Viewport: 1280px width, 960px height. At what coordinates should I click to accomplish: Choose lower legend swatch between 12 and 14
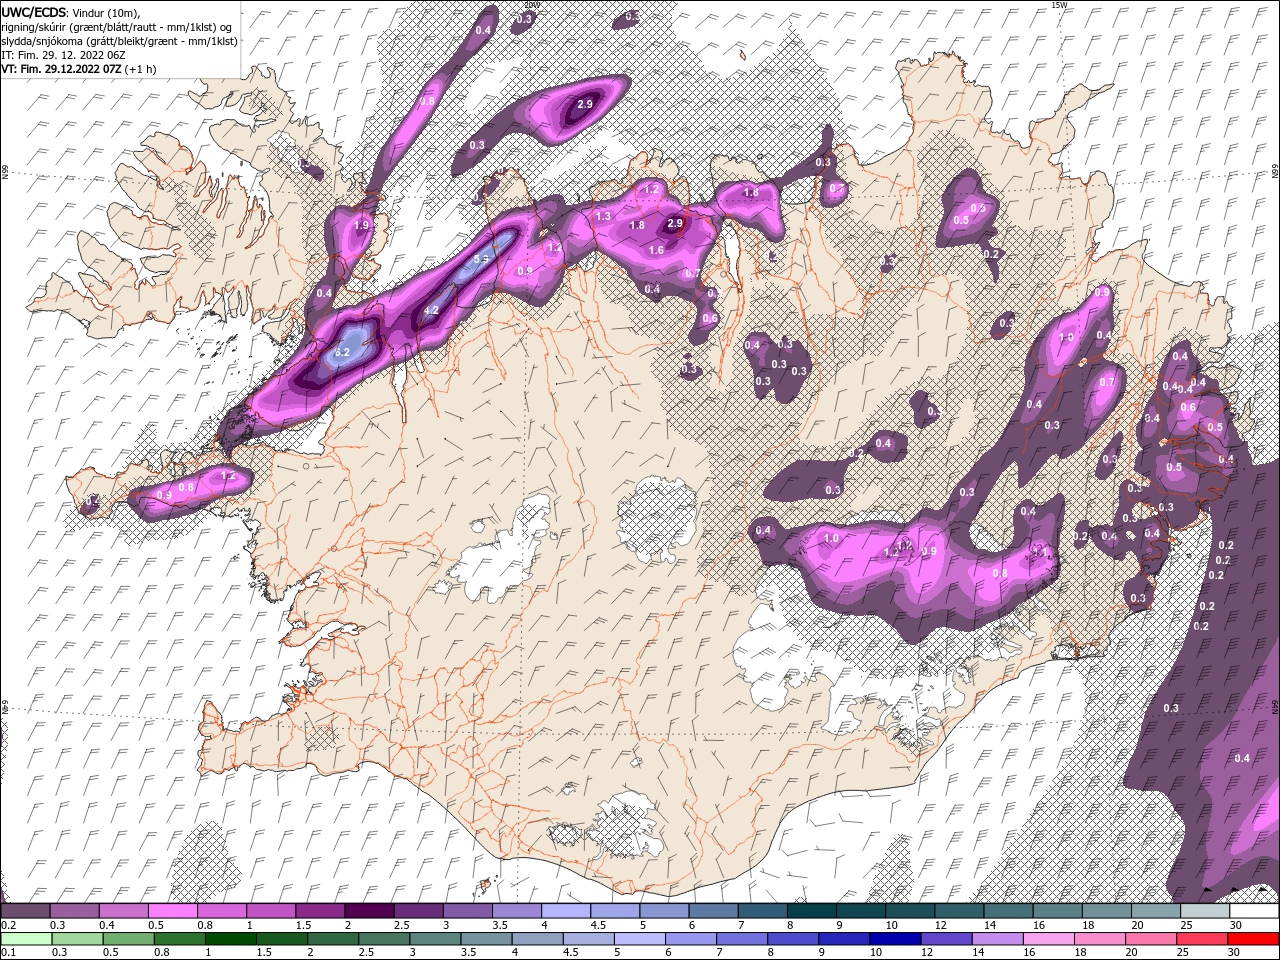pyautogui.click(x=948, y=938)
